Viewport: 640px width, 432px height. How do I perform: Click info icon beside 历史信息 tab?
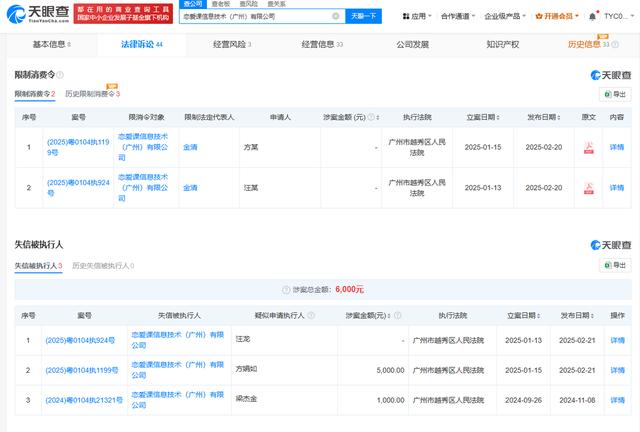615,45
